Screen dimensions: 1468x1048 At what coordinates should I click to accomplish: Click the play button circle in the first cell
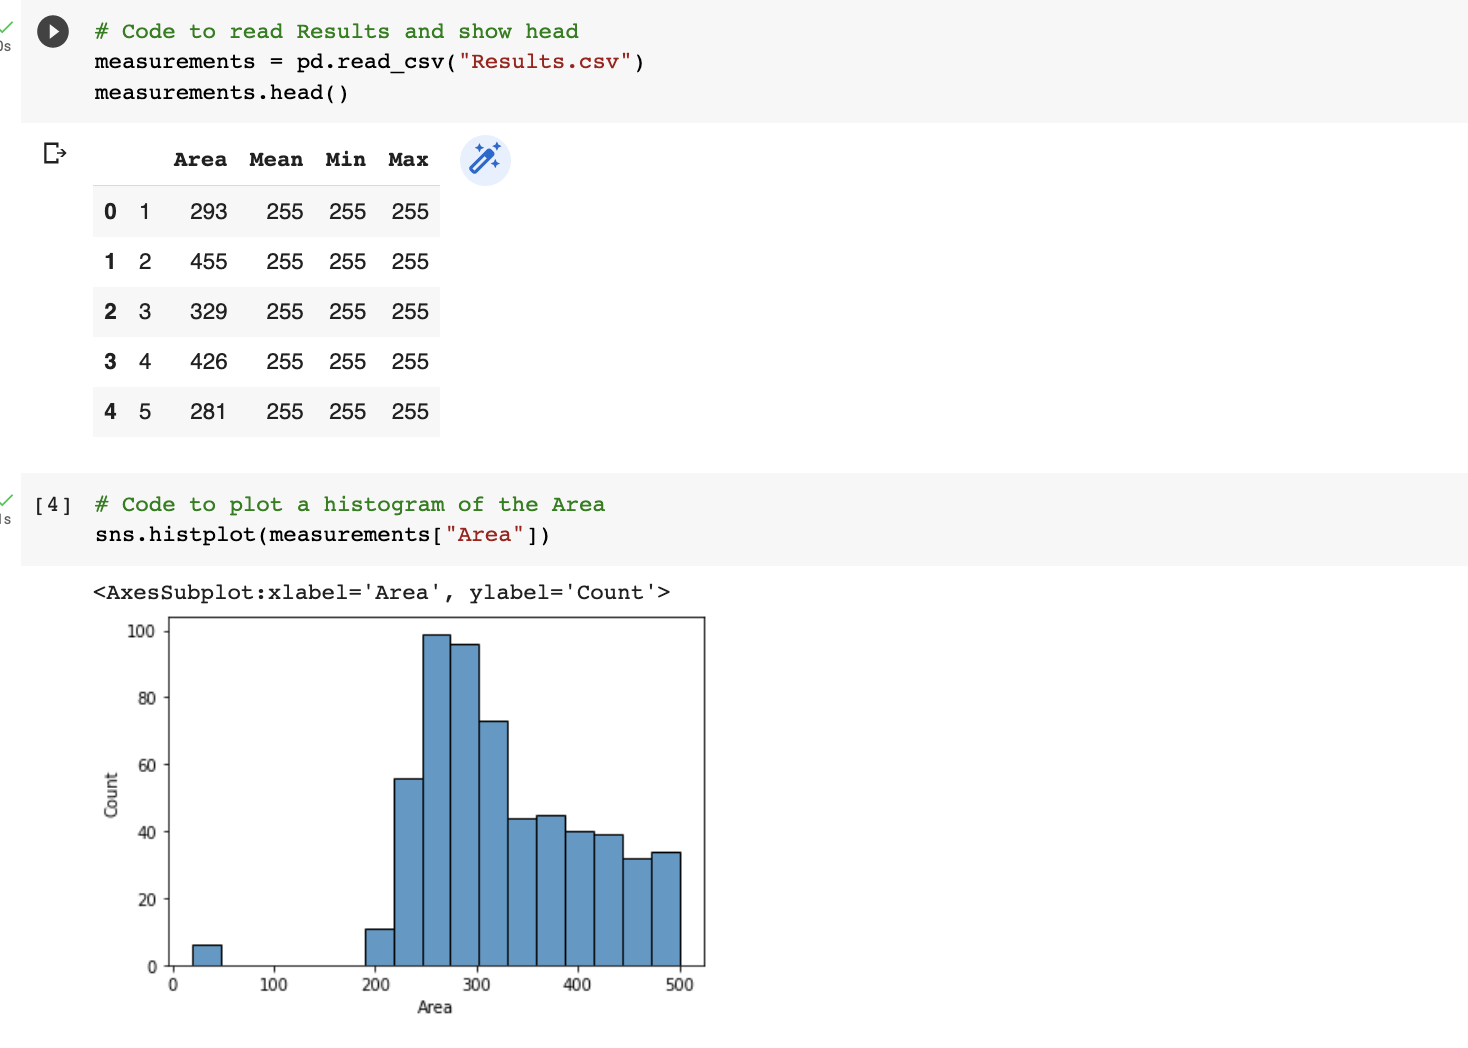(x=52, y=31)
